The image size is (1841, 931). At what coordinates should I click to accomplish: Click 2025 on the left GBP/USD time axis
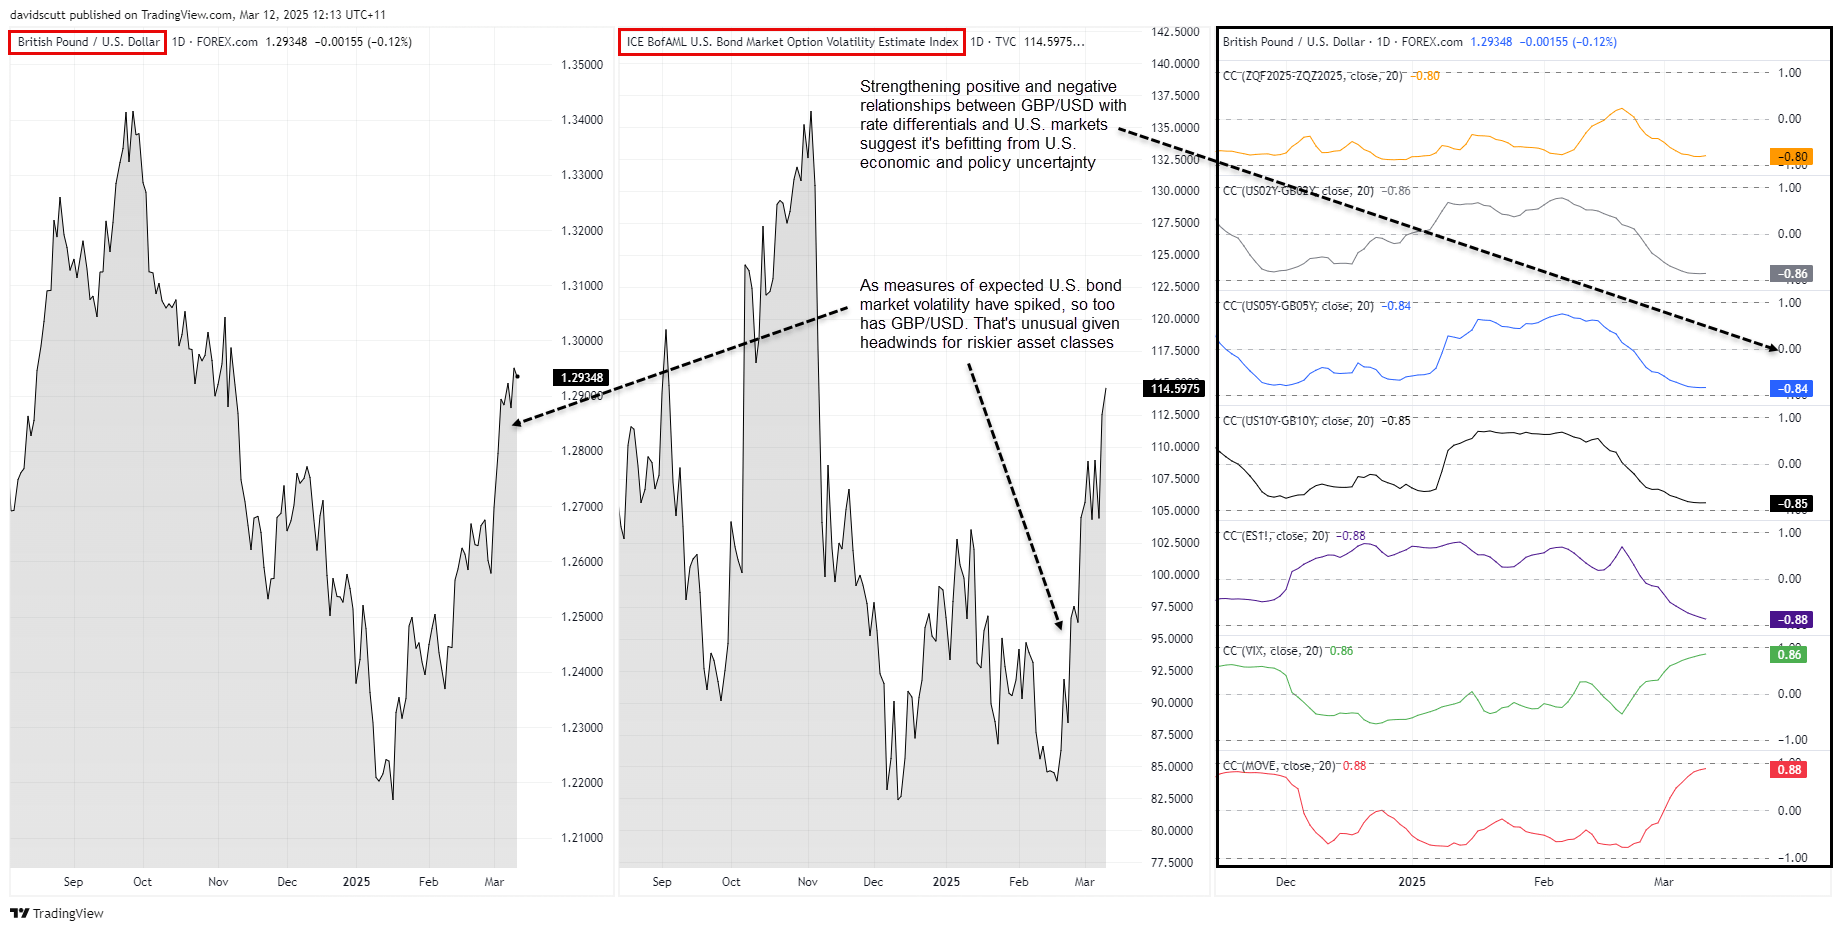pos(356,882)
